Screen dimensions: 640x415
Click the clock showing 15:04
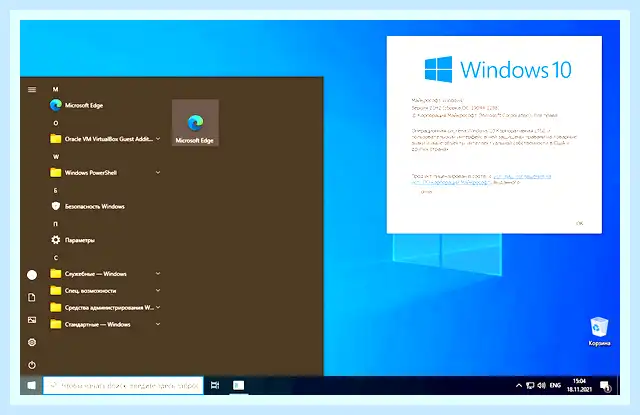tap(579, 385)
